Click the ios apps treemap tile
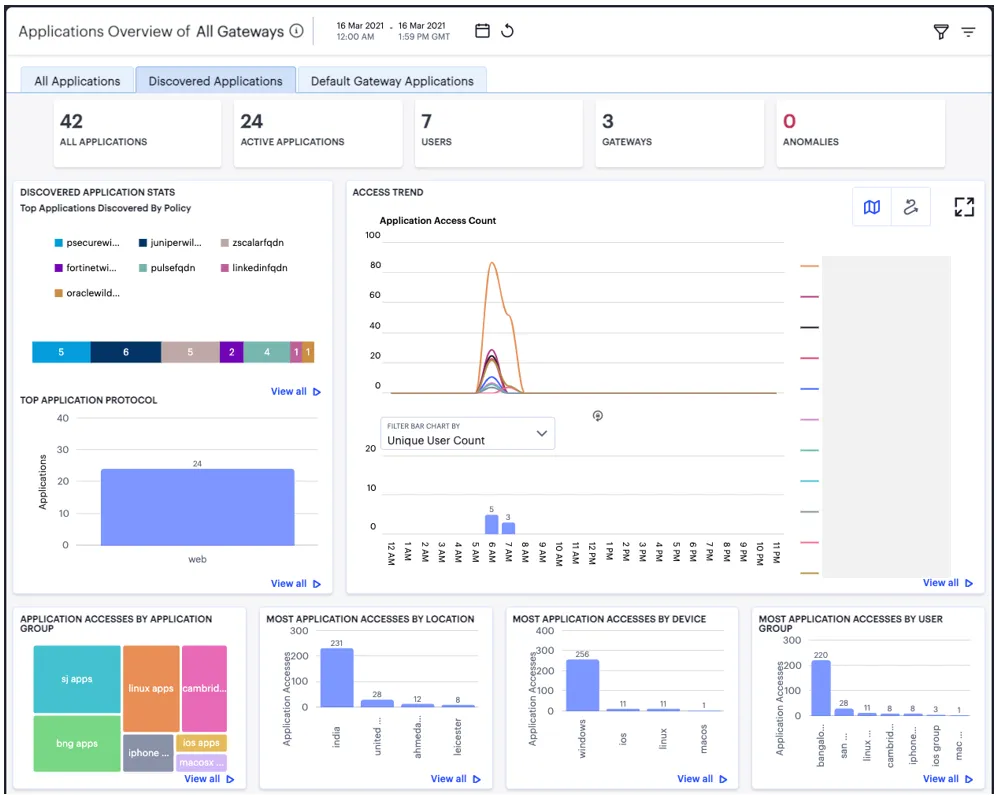997x795 pixels. click(201, 743)
